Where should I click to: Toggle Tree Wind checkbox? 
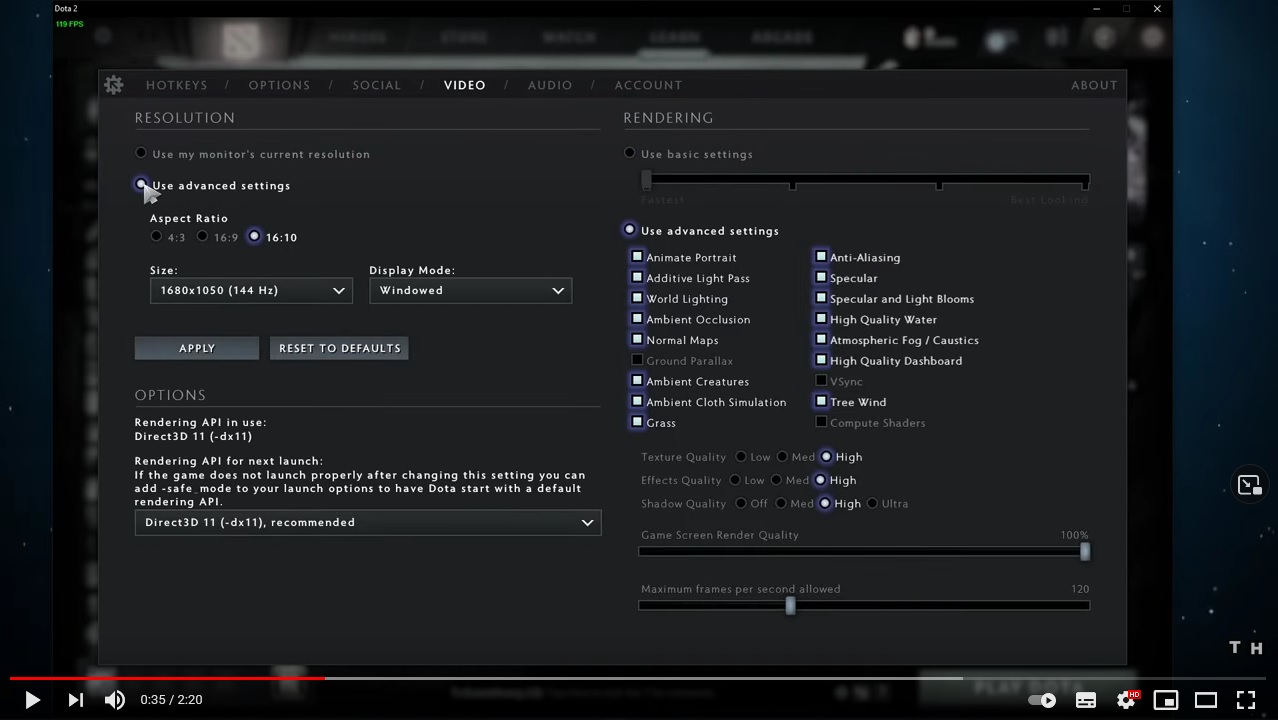point(821,402)
